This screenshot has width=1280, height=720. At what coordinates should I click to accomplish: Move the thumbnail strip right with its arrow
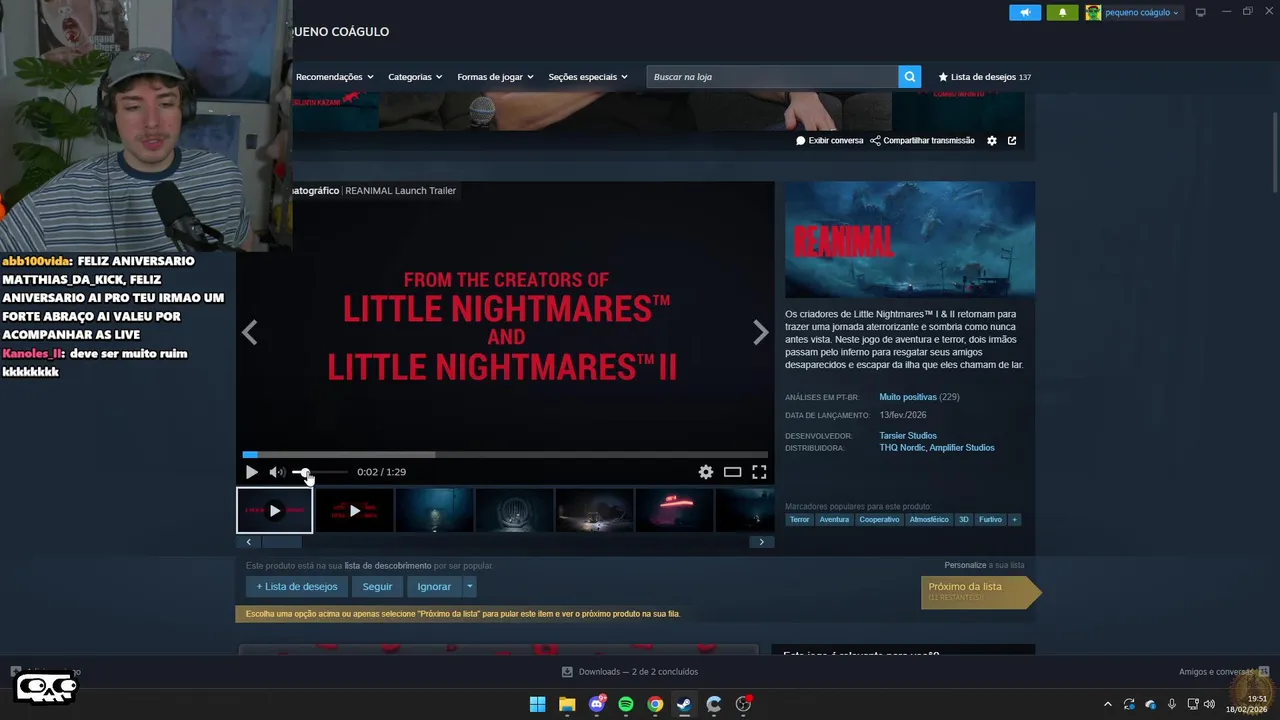pyautogui.click(x=761, y=542)
